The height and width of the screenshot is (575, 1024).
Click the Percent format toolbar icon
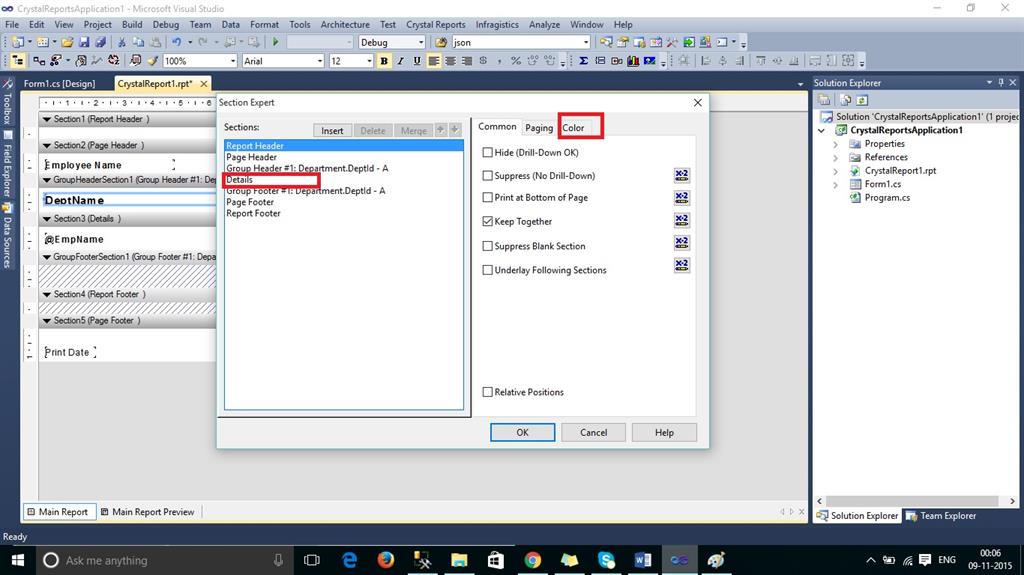(x=516, y=61)
